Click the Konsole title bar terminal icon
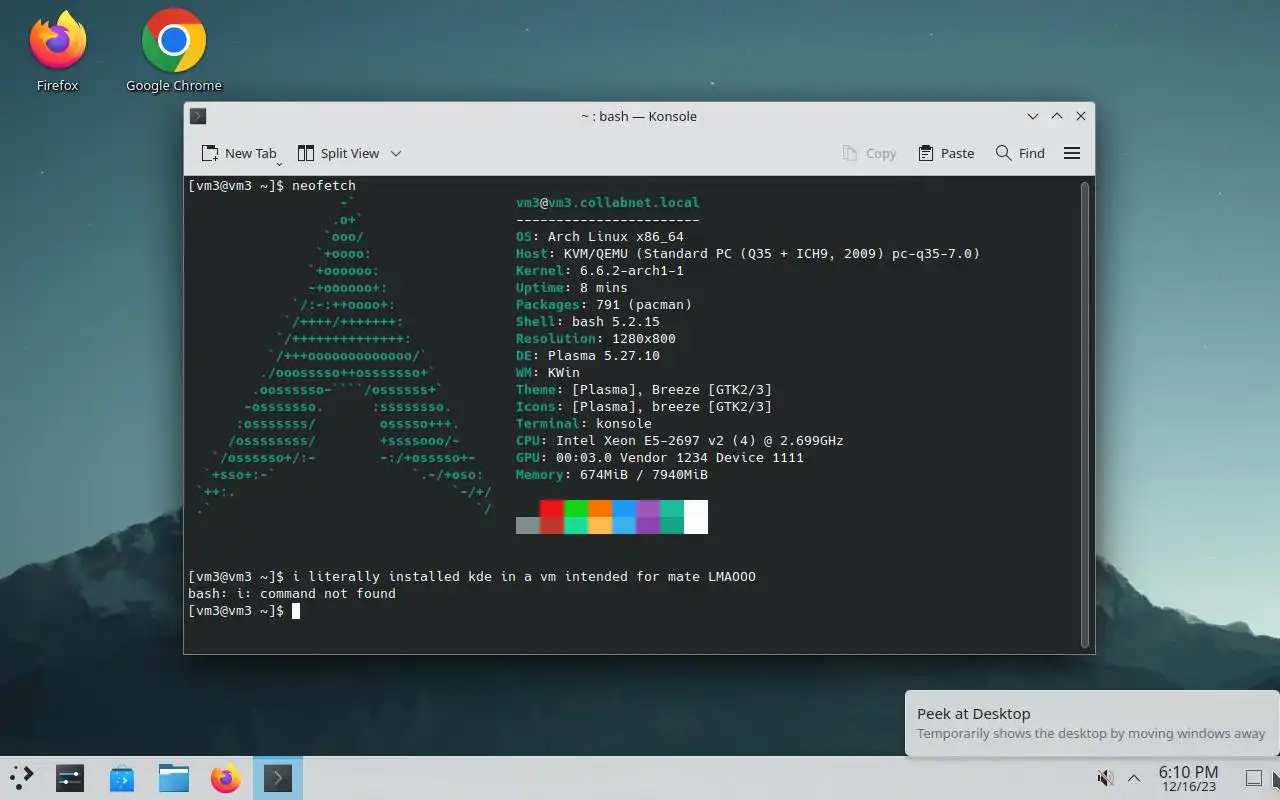This screenshot has width=1280, height=800. tap(198, 116)
